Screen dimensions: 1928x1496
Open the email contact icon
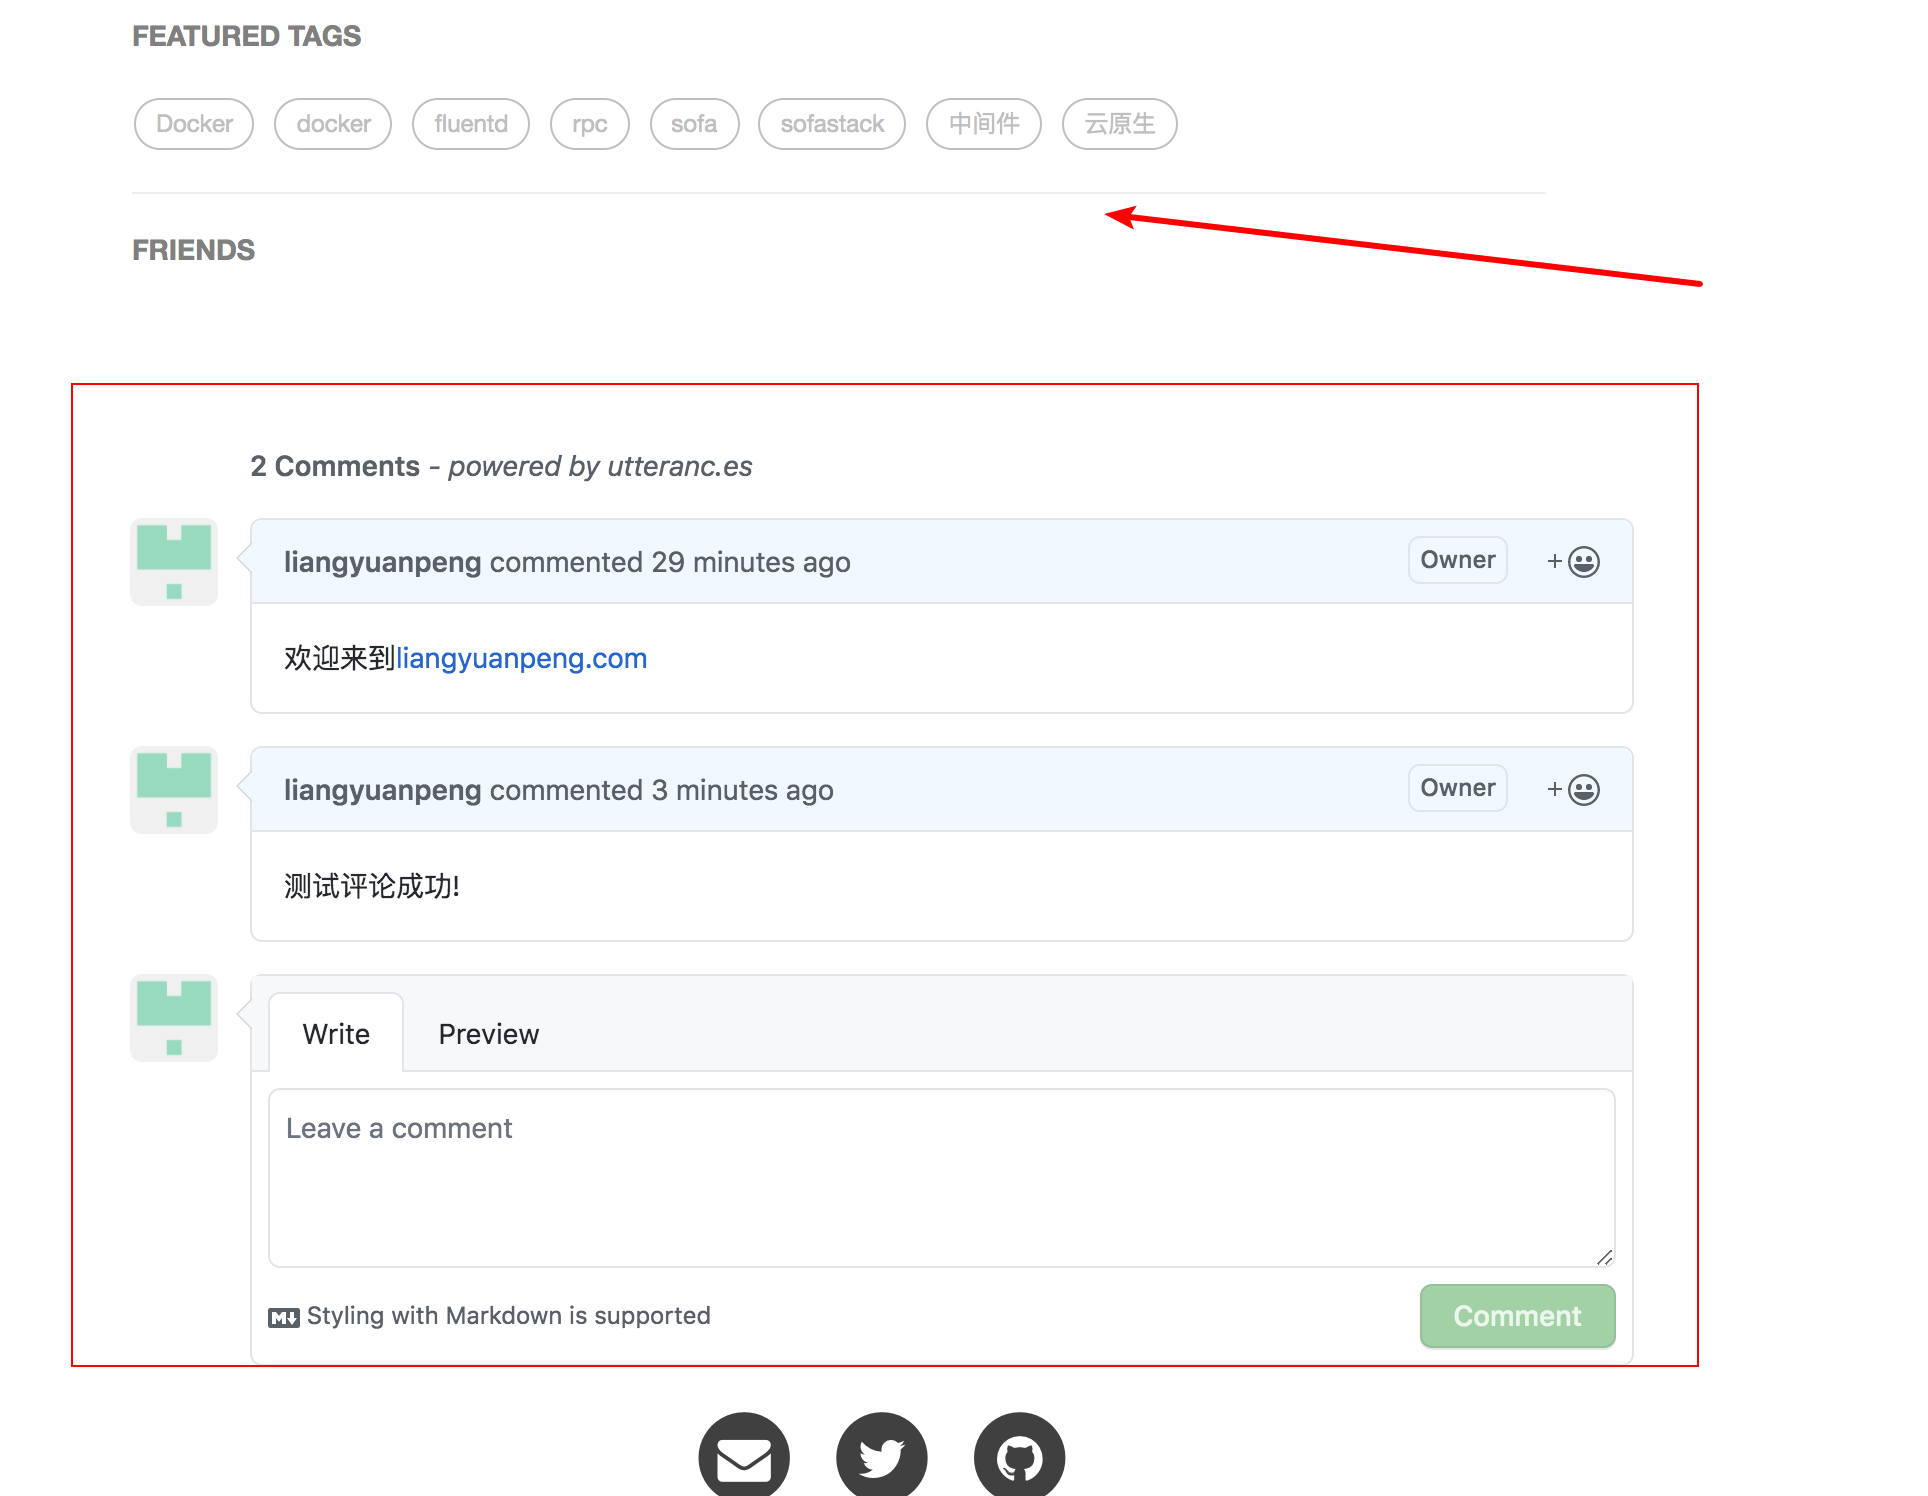tap(743, 1457)
